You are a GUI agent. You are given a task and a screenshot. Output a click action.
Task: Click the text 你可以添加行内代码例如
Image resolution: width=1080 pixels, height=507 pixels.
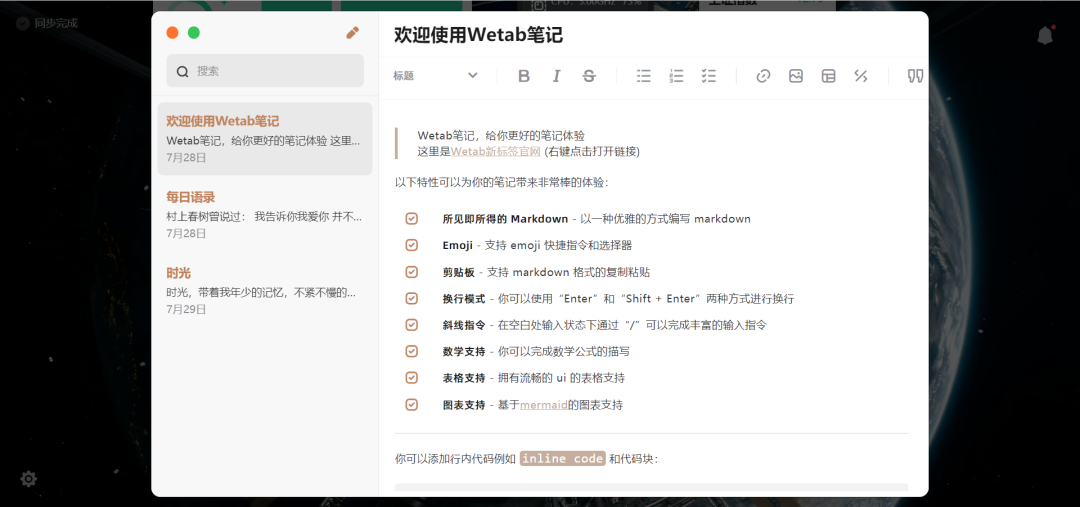(455, 459)
